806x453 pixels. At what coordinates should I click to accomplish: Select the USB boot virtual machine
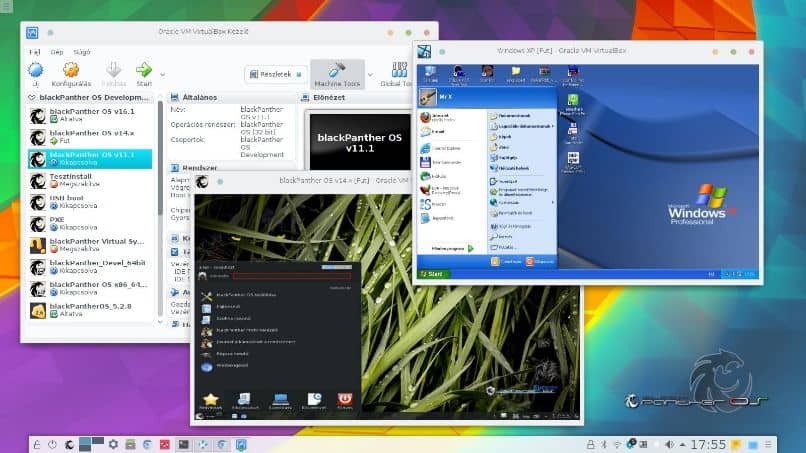coord(90,202)
